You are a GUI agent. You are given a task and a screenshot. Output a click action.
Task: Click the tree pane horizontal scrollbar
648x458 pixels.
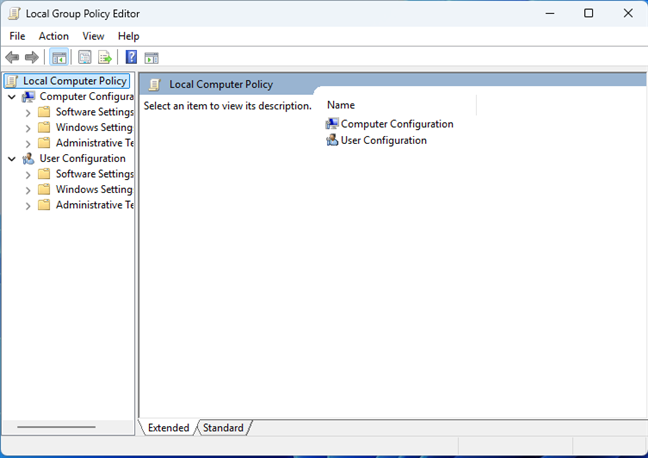pos(56,427)
